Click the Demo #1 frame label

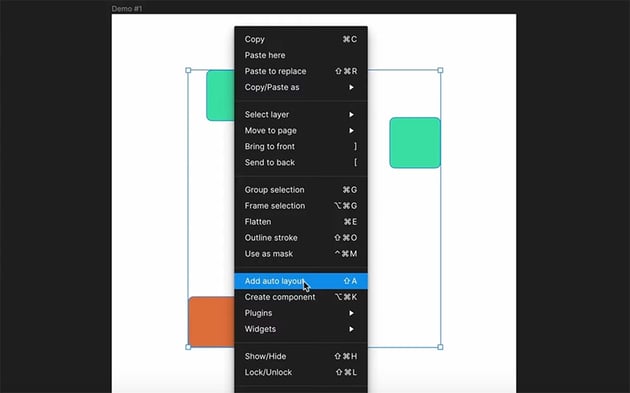(127, 8)
